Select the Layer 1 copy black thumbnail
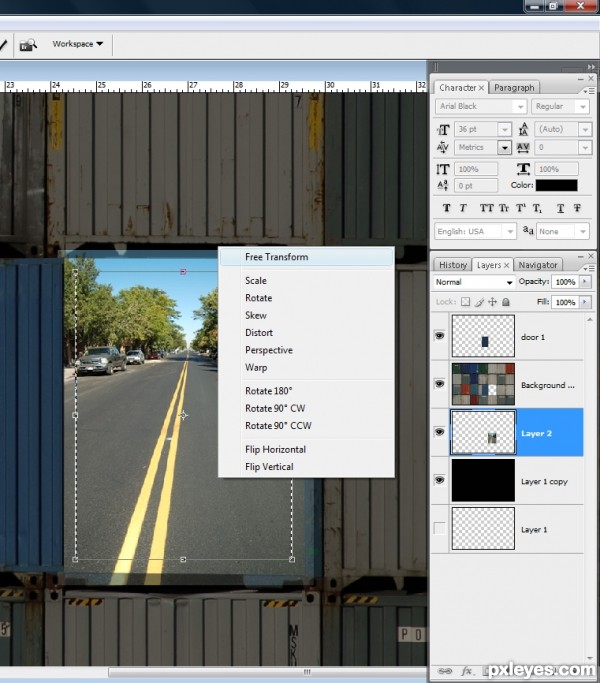Viewport: 600px width, 683px height. (483, 480)
